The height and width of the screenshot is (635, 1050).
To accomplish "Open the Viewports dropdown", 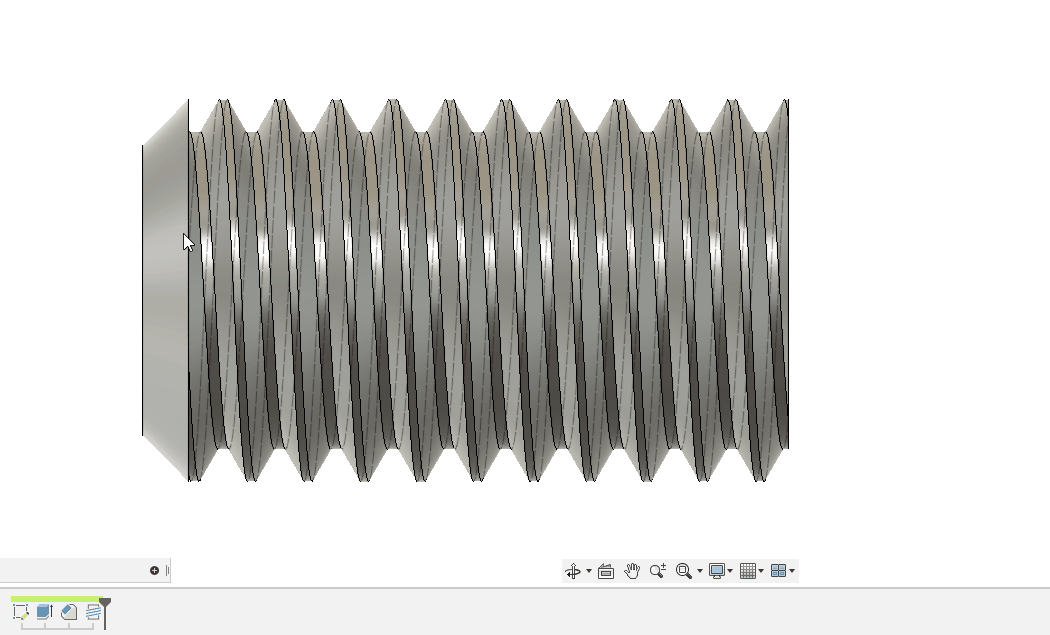I will [794, 570].
